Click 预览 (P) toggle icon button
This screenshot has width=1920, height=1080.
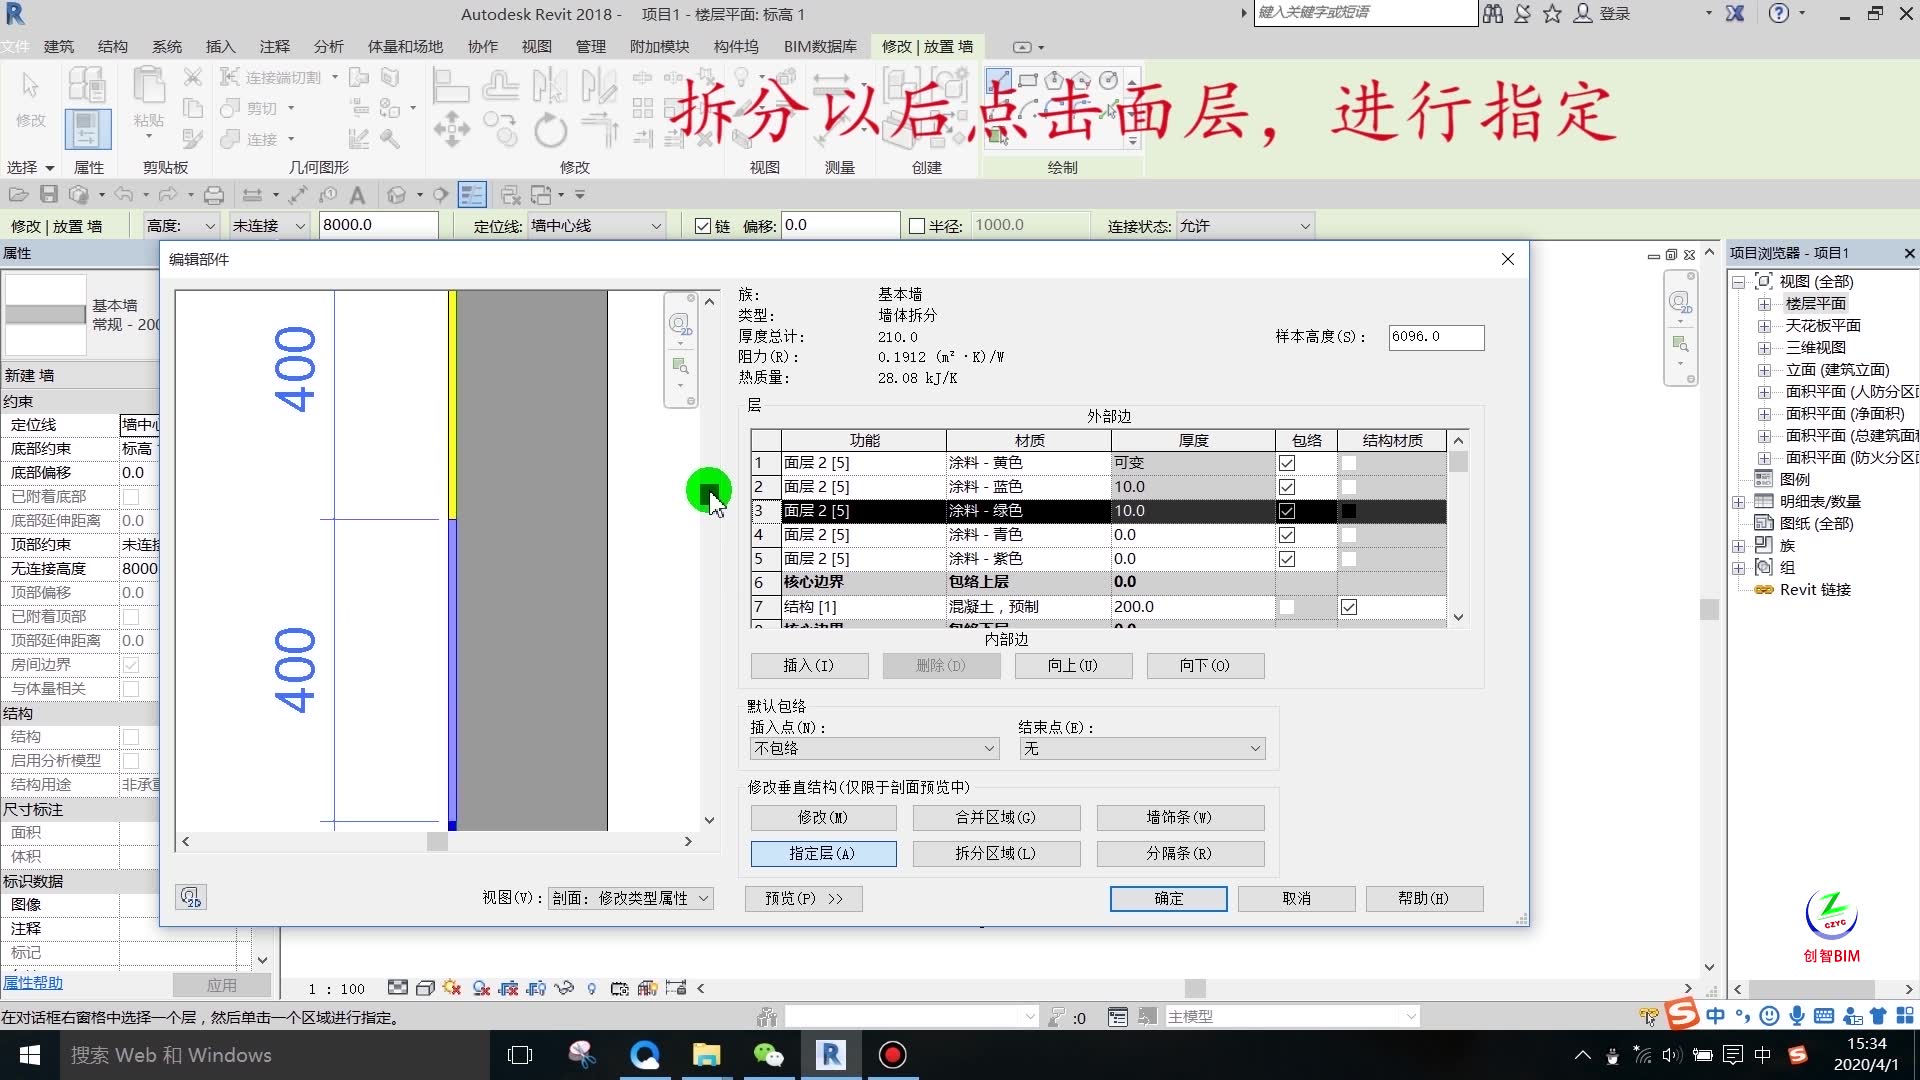tap(802, 897)
